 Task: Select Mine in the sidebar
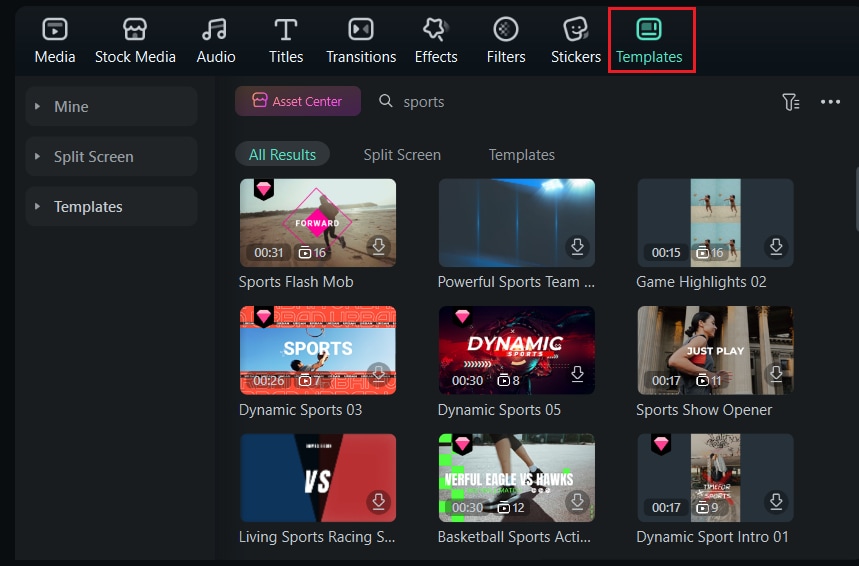point(111,106)
